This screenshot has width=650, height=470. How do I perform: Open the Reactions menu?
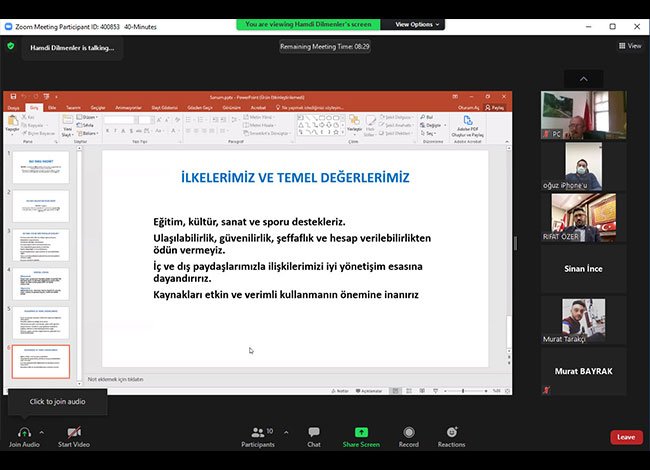click(x=451, y=437)
